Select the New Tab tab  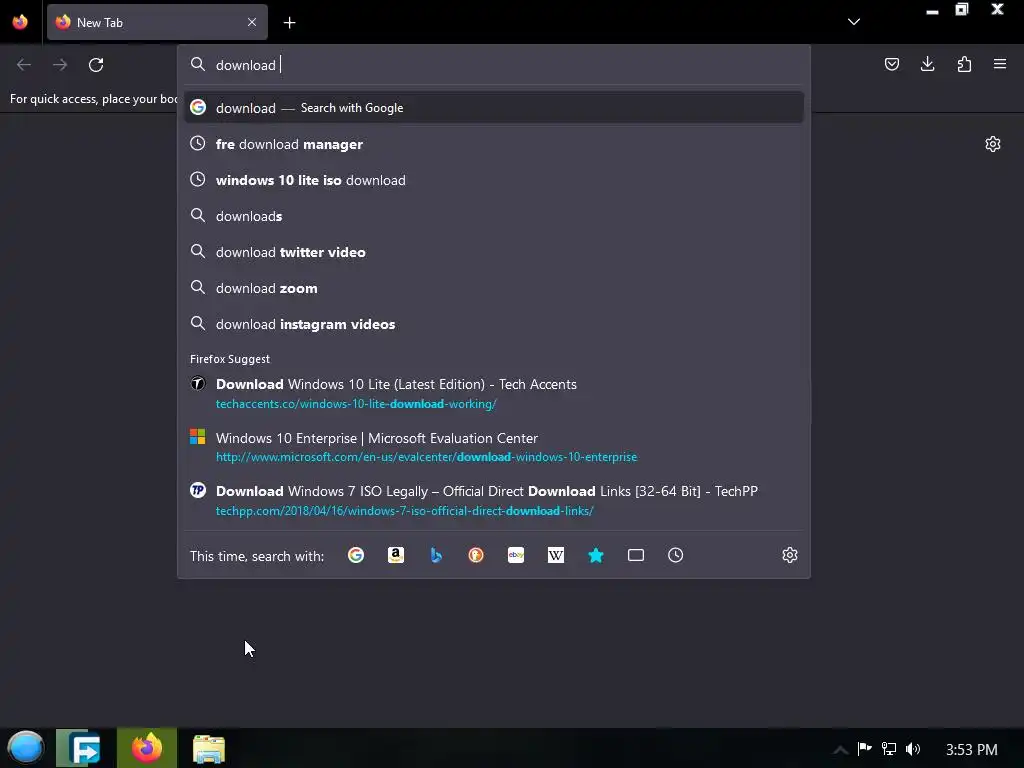click(x=157, y=22)
